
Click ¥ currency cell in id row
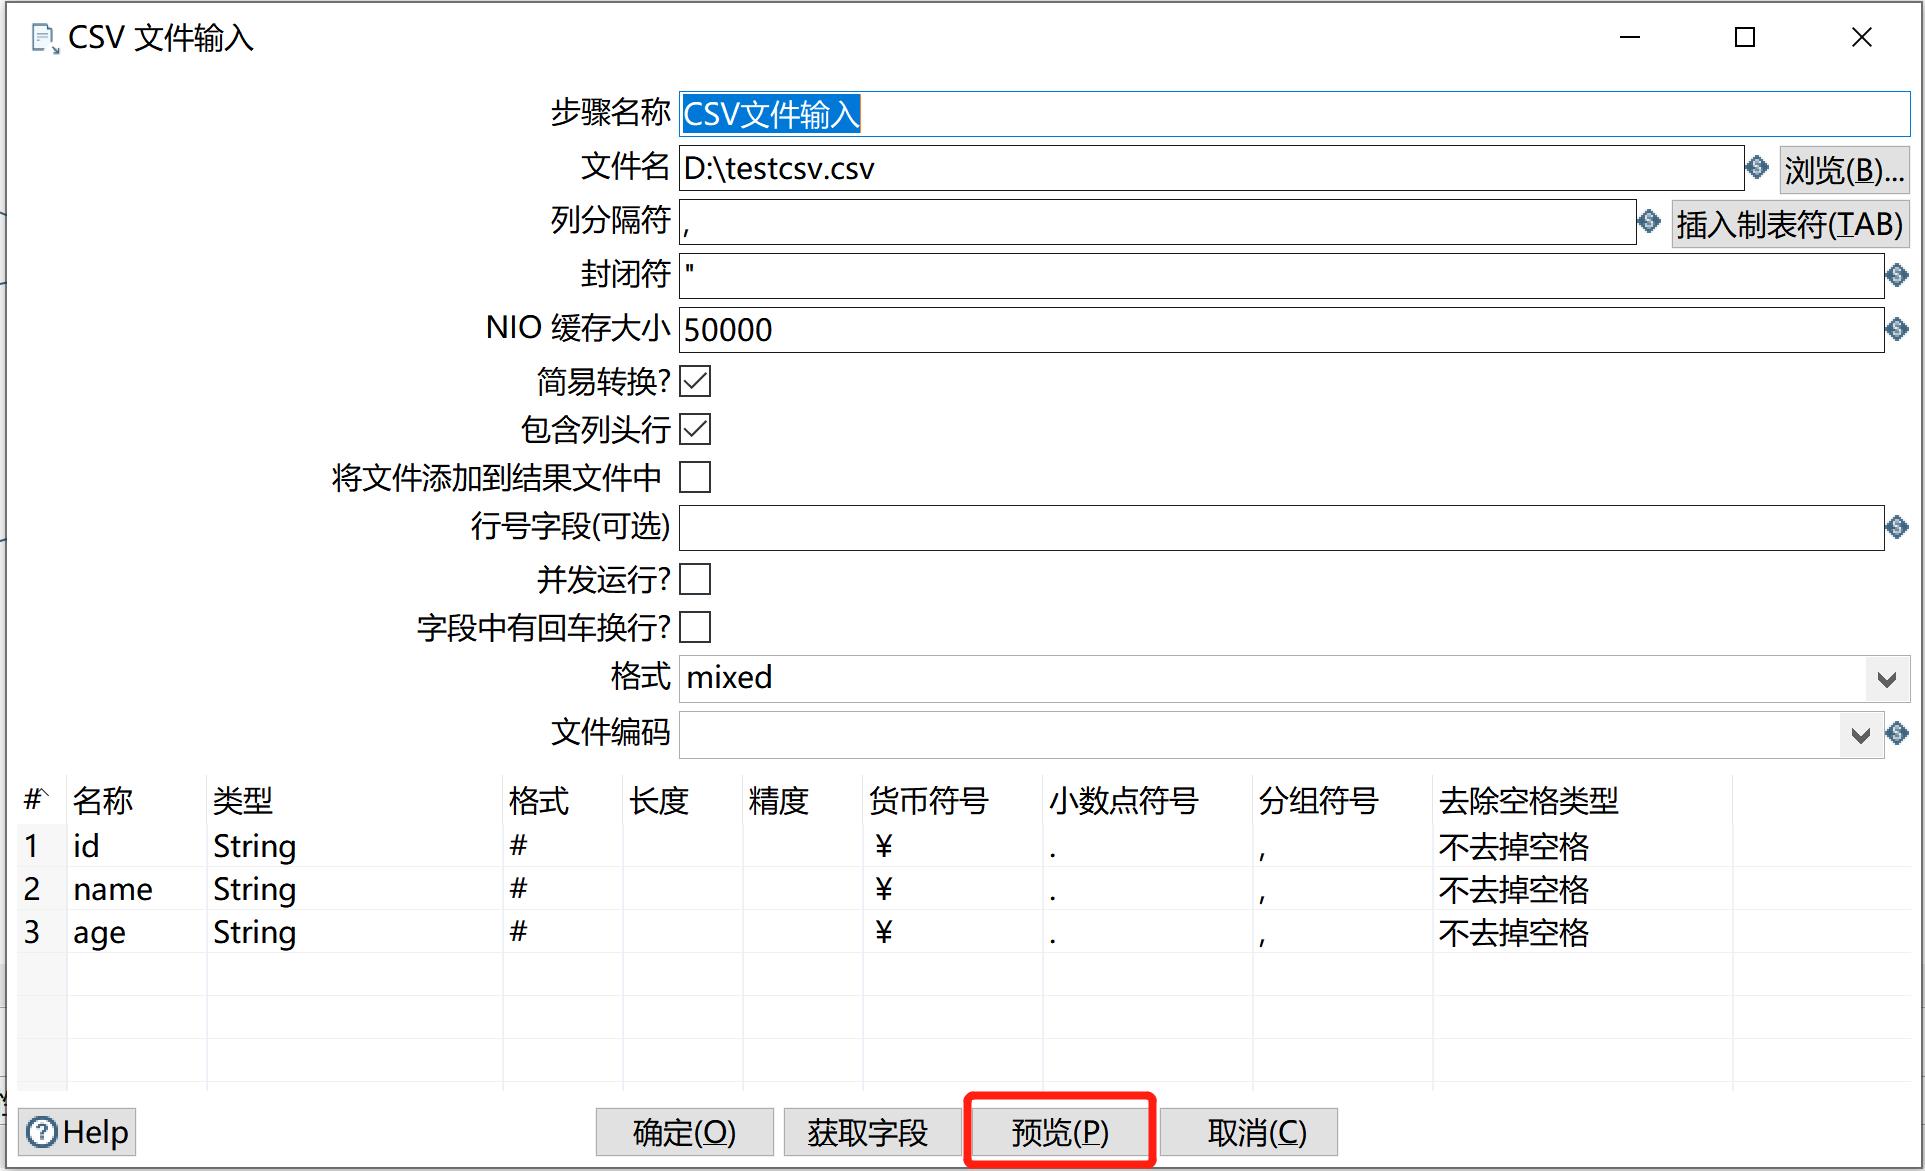pos(952,846)
